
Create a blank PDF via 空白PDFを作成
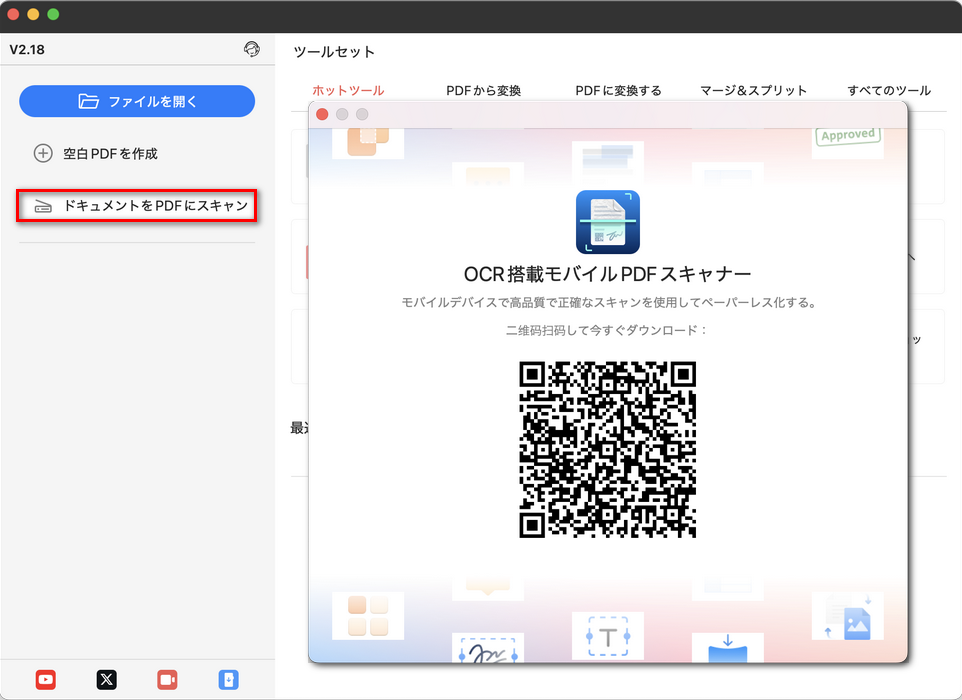(x=112, y=154)
